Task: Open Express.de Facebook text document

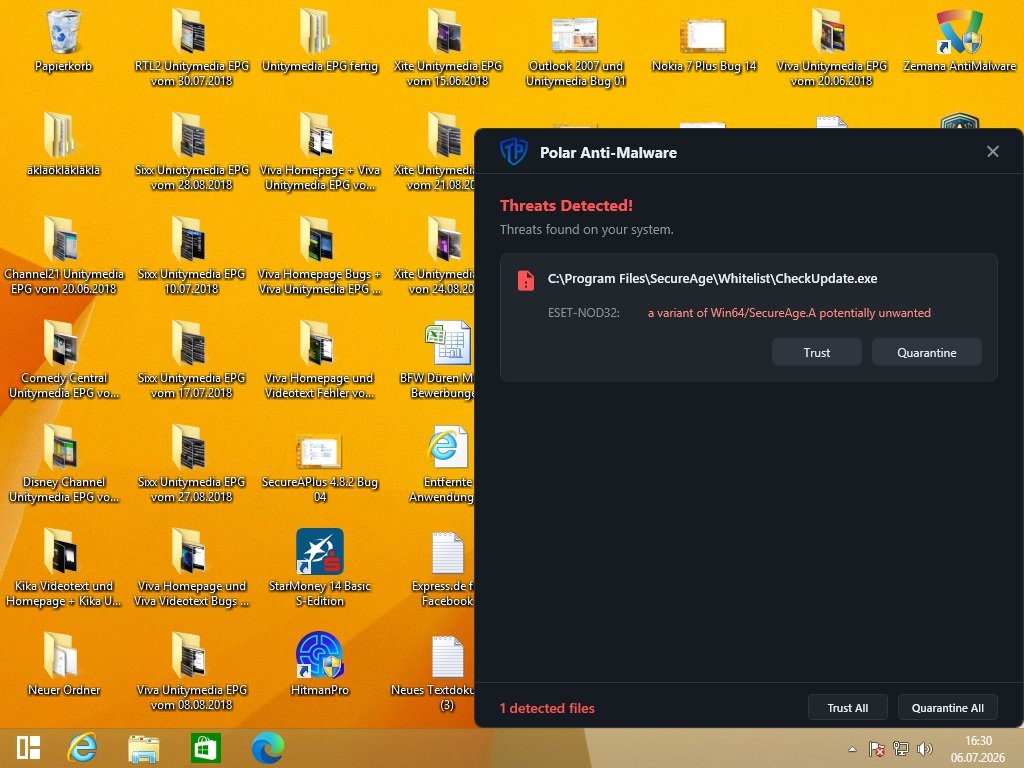Action: click(448, 552)
